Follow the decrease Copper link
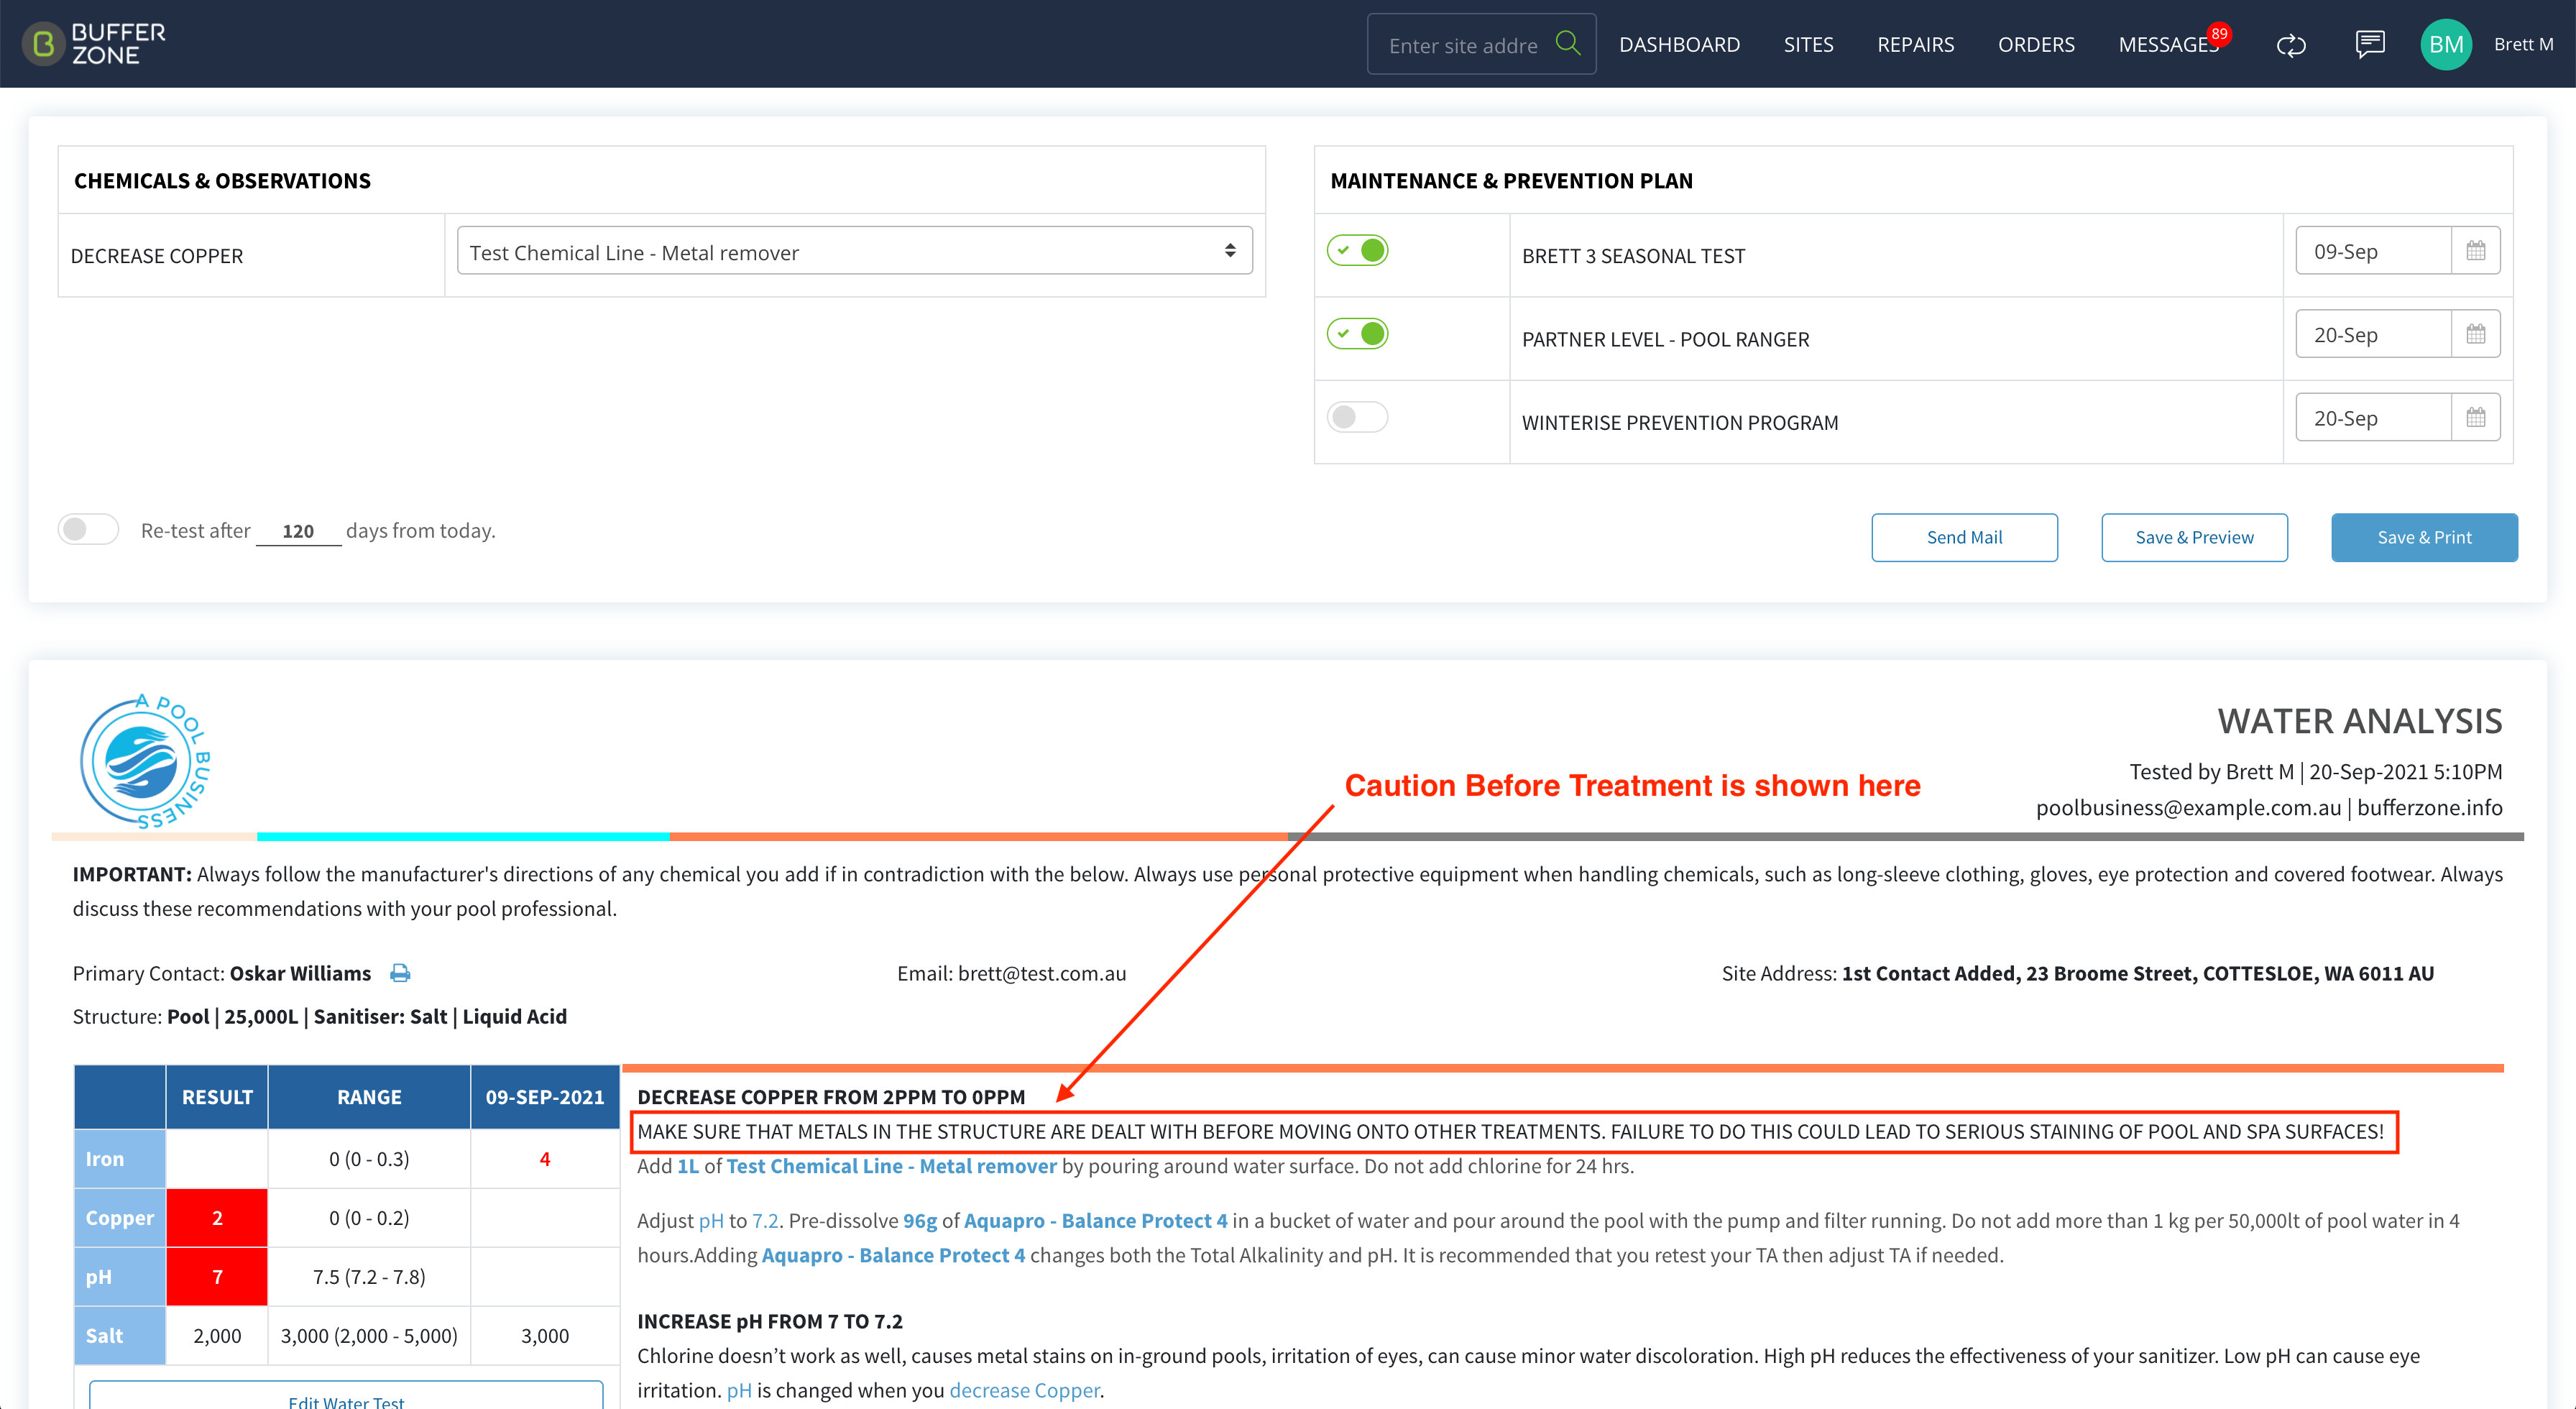Image resolution: width=2576 pixels, height=1409 pixels. 1024,1390
